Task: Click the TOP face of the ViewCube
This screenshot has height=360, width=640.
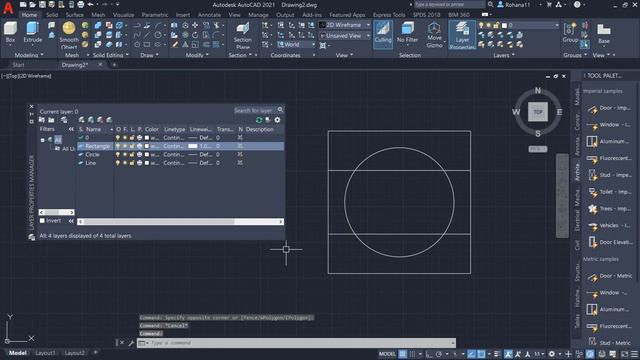Action: [538, 112]
